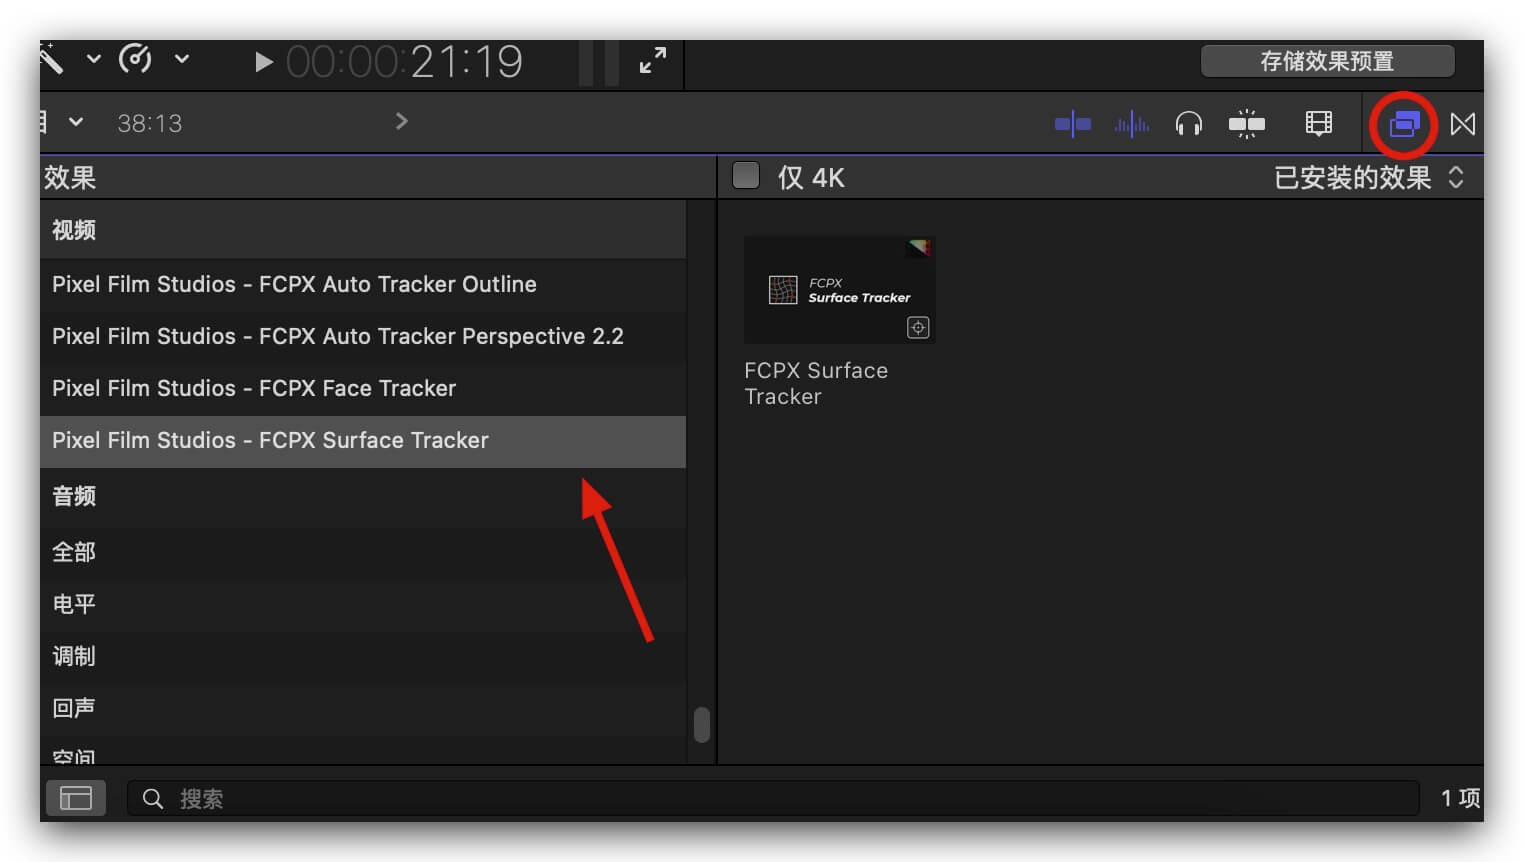Enable the 仅 4K checkbox
1524x862 pixels.
point(746,176)
